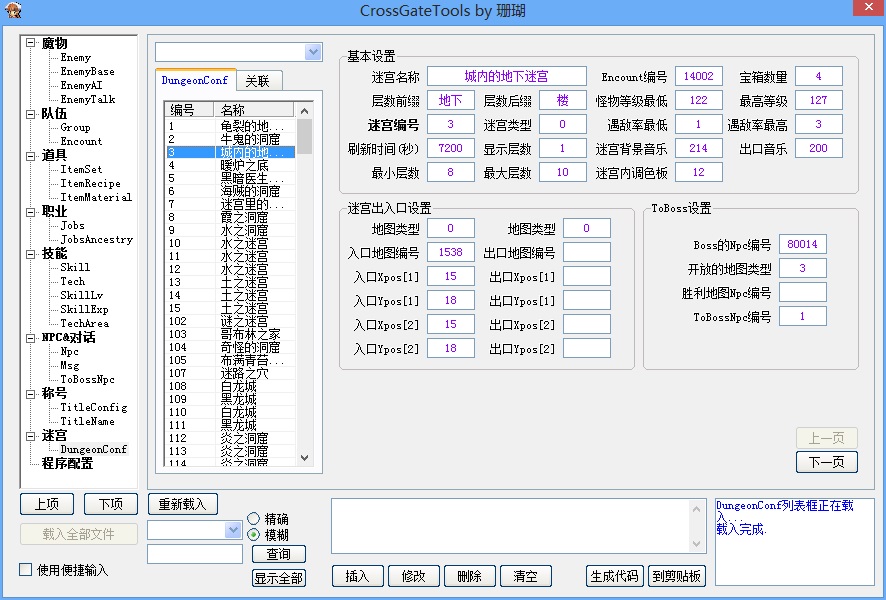Screen dimensions: 886x600
Task: Click the dungeon list scroll-down arrow
Action: pos(305,458)
